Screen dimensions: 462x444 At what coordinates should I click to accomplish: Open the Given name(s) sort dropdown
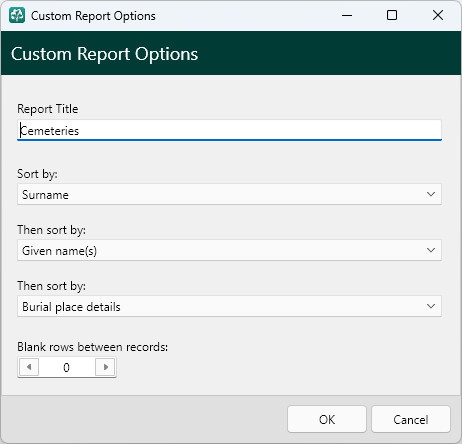(x=229, y=250)
